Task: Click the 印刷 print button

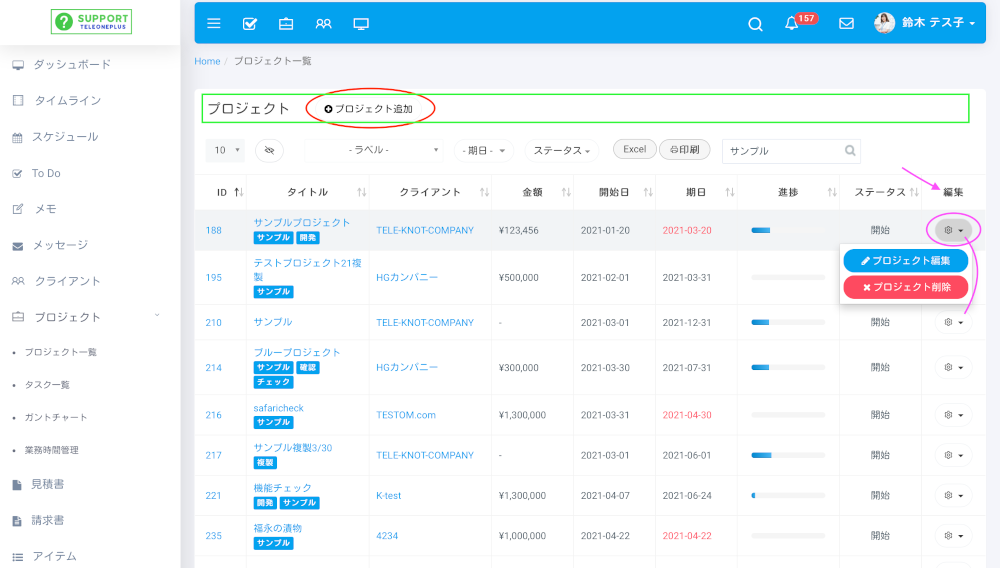Action: click(685, 149)
